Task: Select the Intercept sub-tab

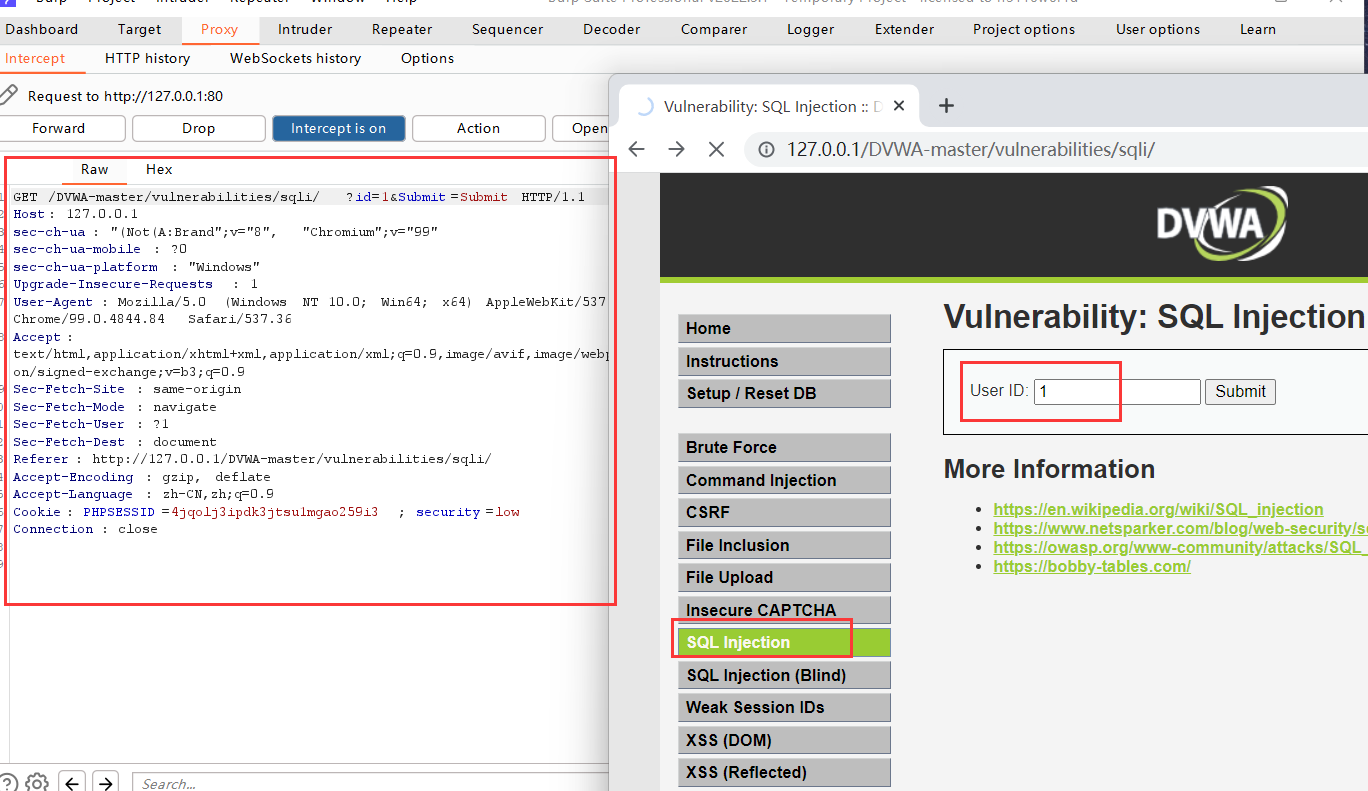Action: coord(35,58)
